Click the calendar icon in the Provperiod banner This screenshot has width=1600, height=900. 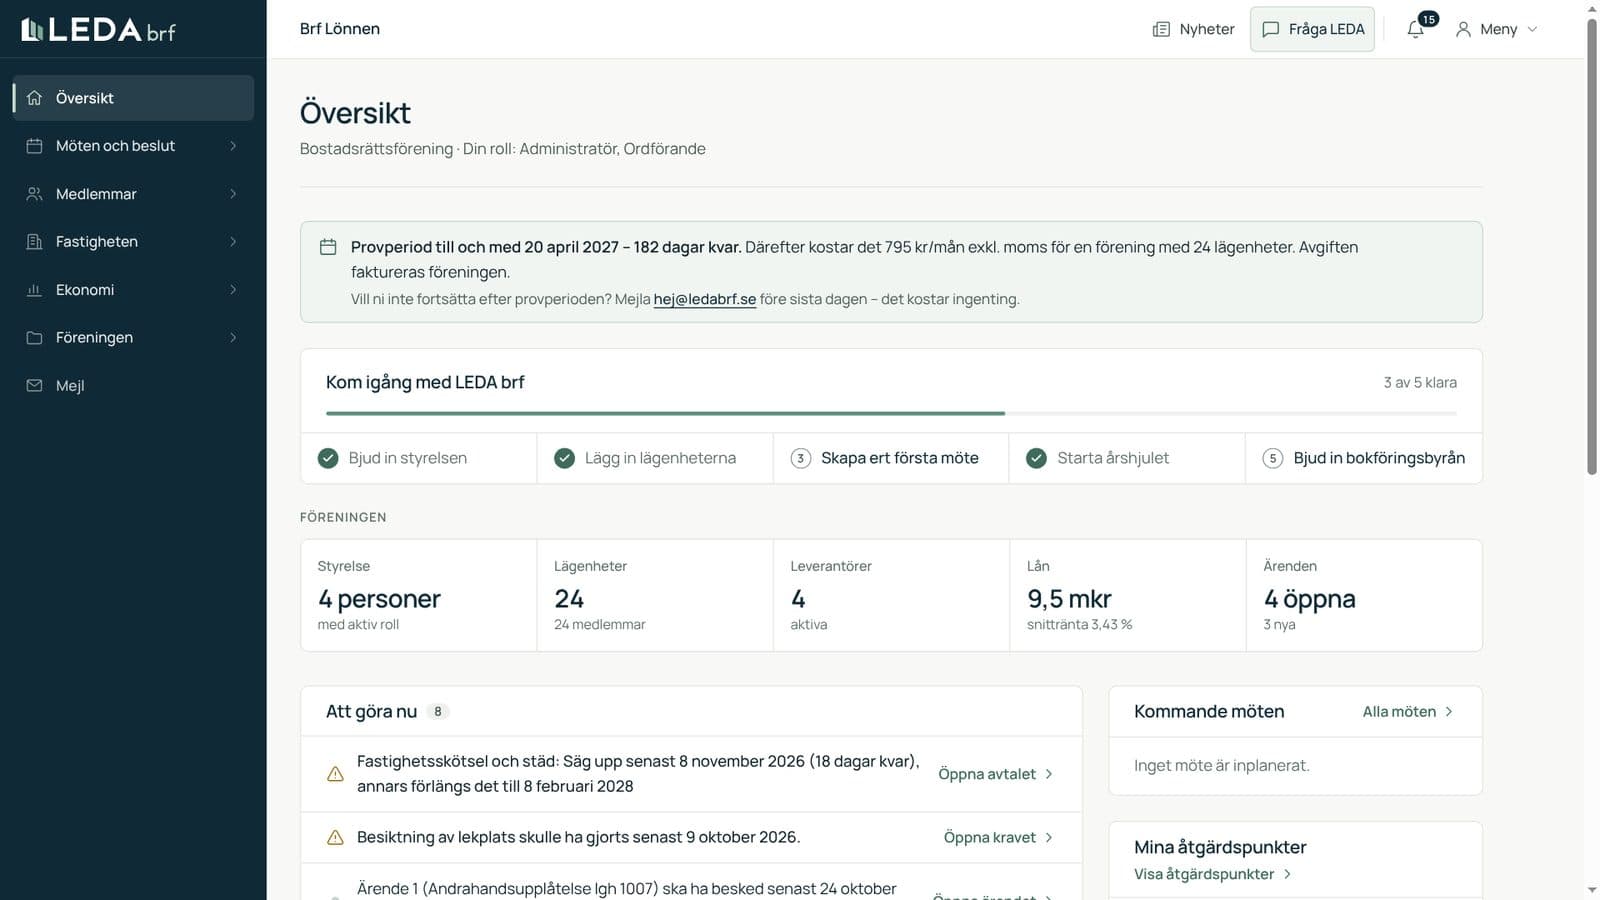[x=328, y=247]
